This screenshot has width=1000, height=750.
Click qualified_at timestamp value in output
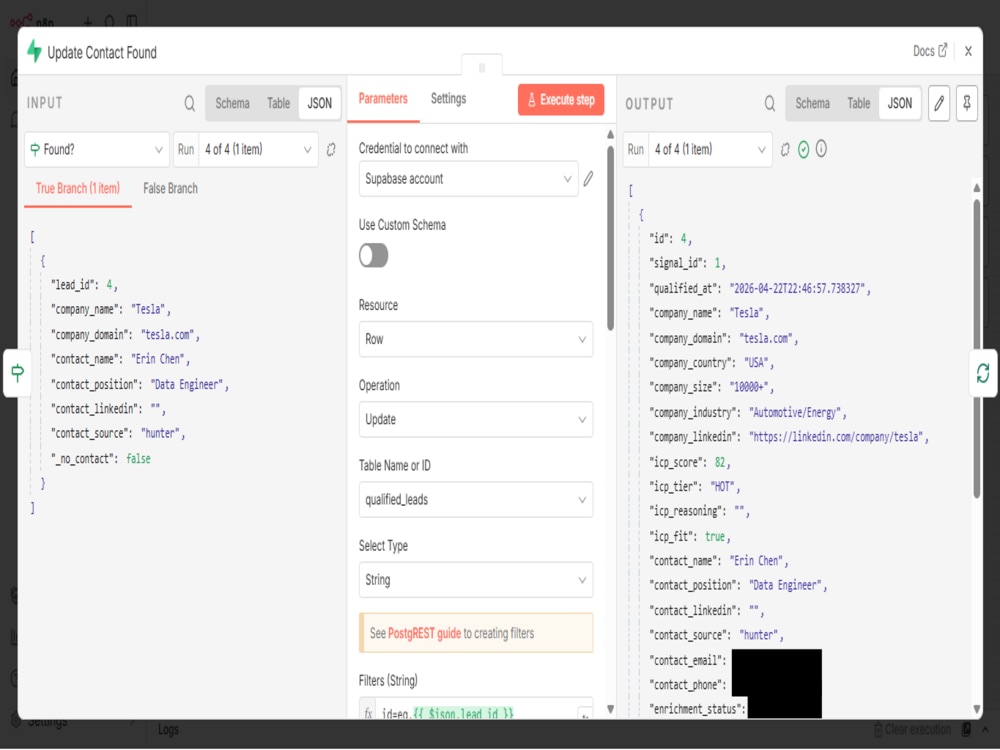(x=797, y=289)
